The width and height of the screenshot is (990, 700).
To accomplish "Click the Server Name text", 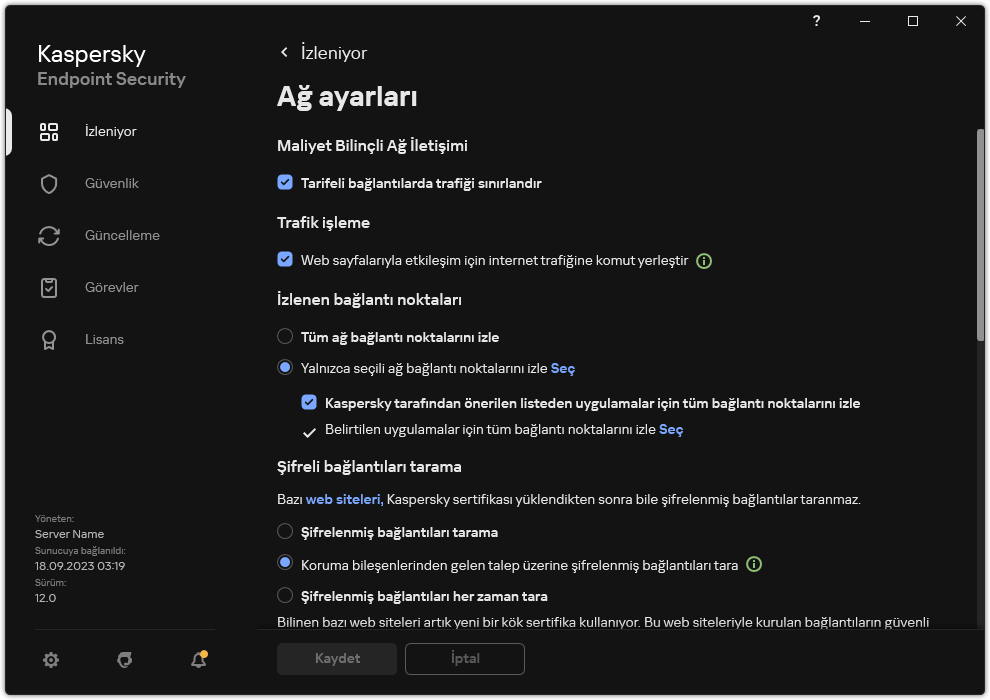I will click(x=69, y=534).
